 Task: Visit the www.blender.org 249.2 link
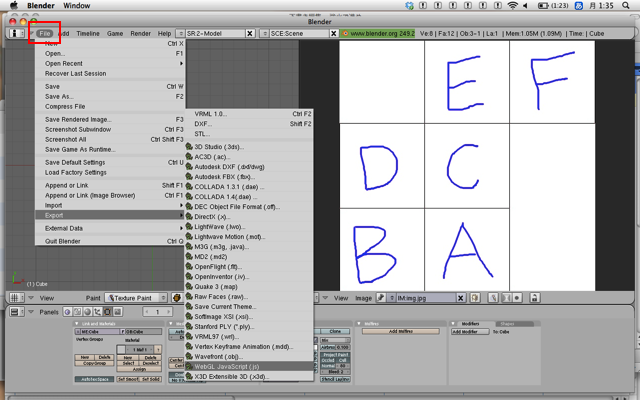[x=378, y=33]
